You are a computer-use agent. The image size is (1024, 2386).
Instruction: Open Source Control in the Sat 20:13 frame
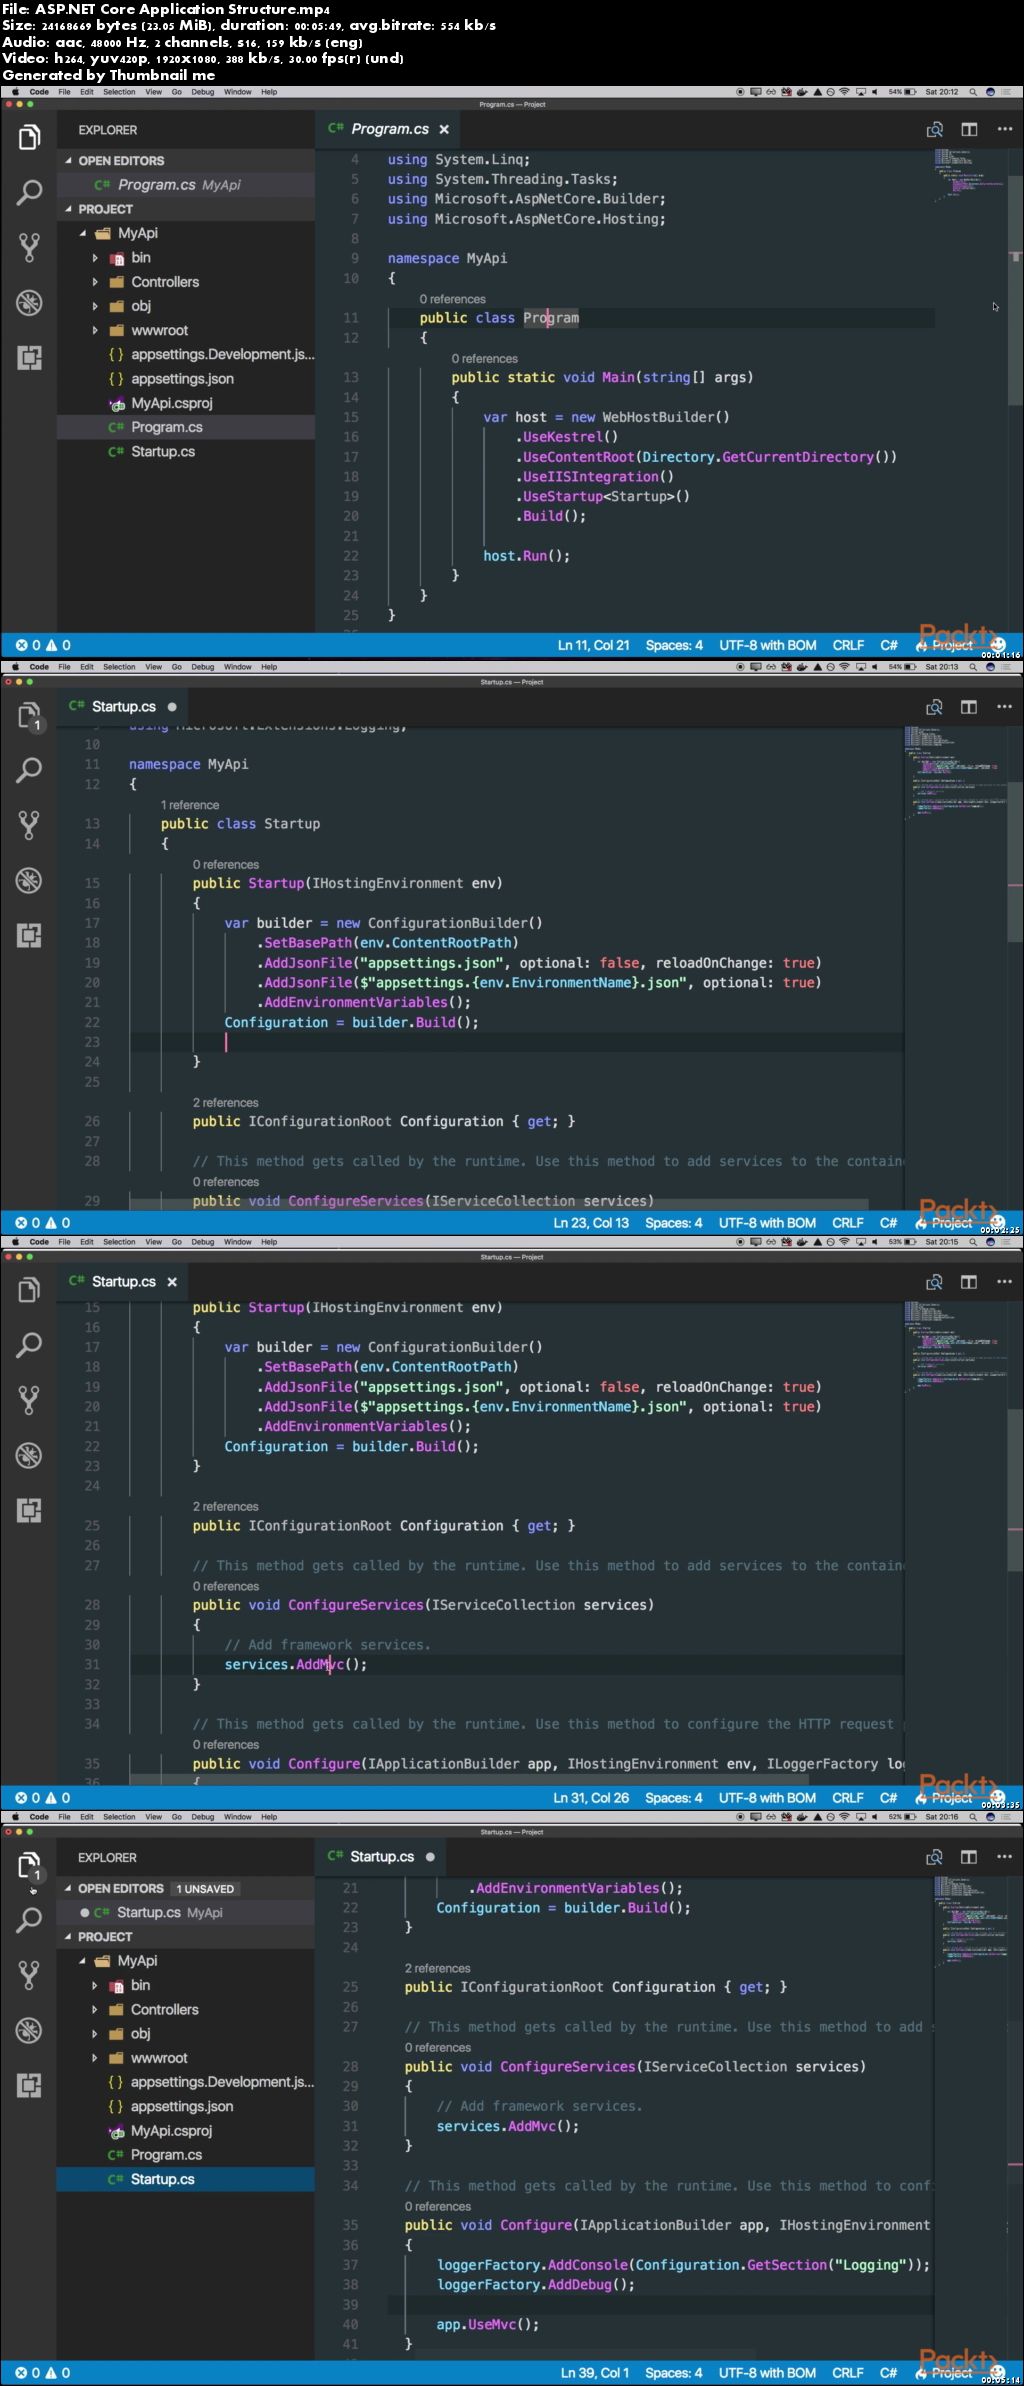pyautogui.click(x=29, y=825)
